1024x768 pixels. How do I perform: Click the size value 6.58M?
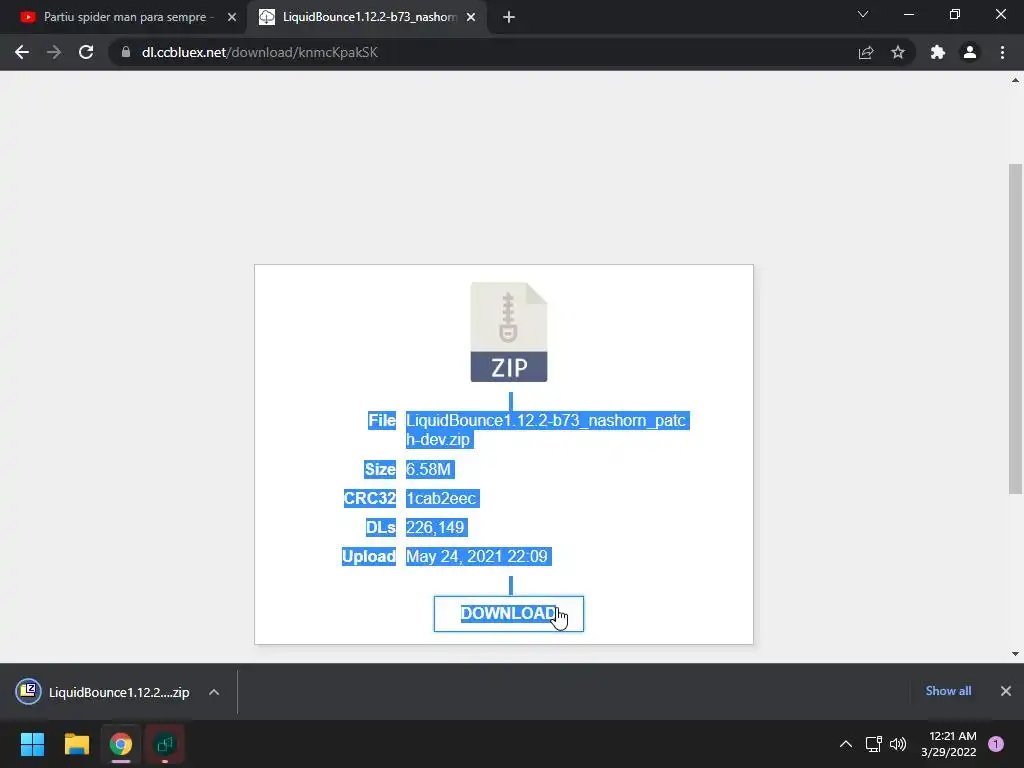(429, 470)
